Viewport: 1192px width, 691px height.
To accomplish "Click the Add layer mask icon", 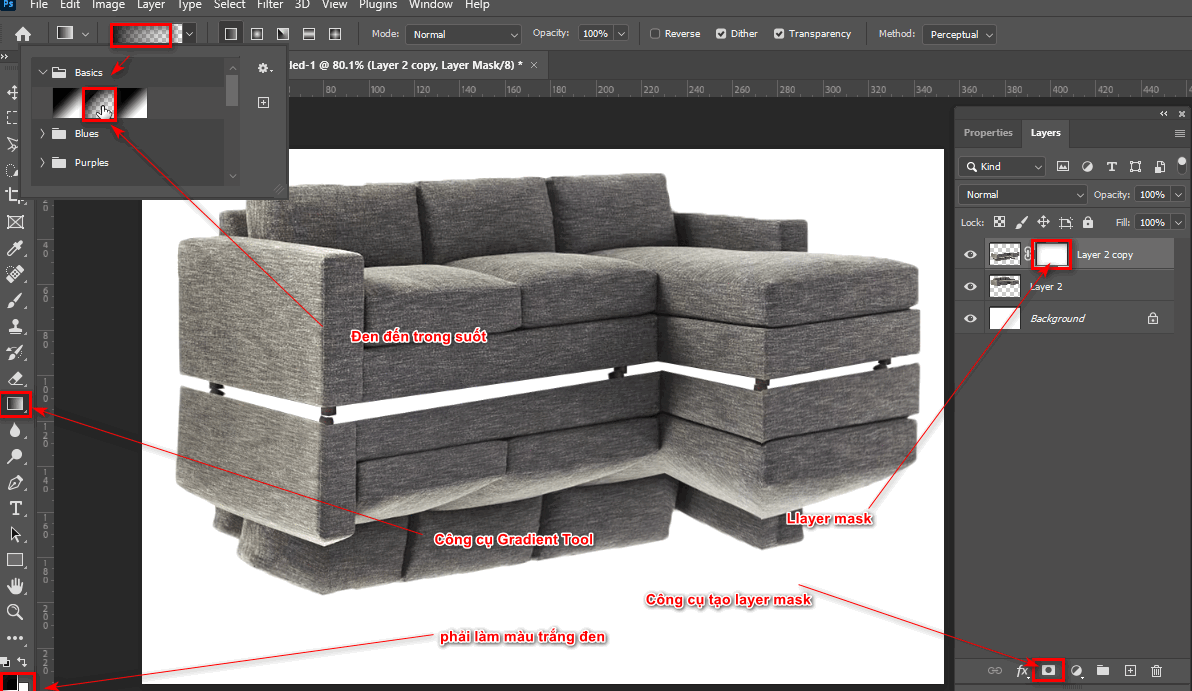I will (x=1048, y=670).
